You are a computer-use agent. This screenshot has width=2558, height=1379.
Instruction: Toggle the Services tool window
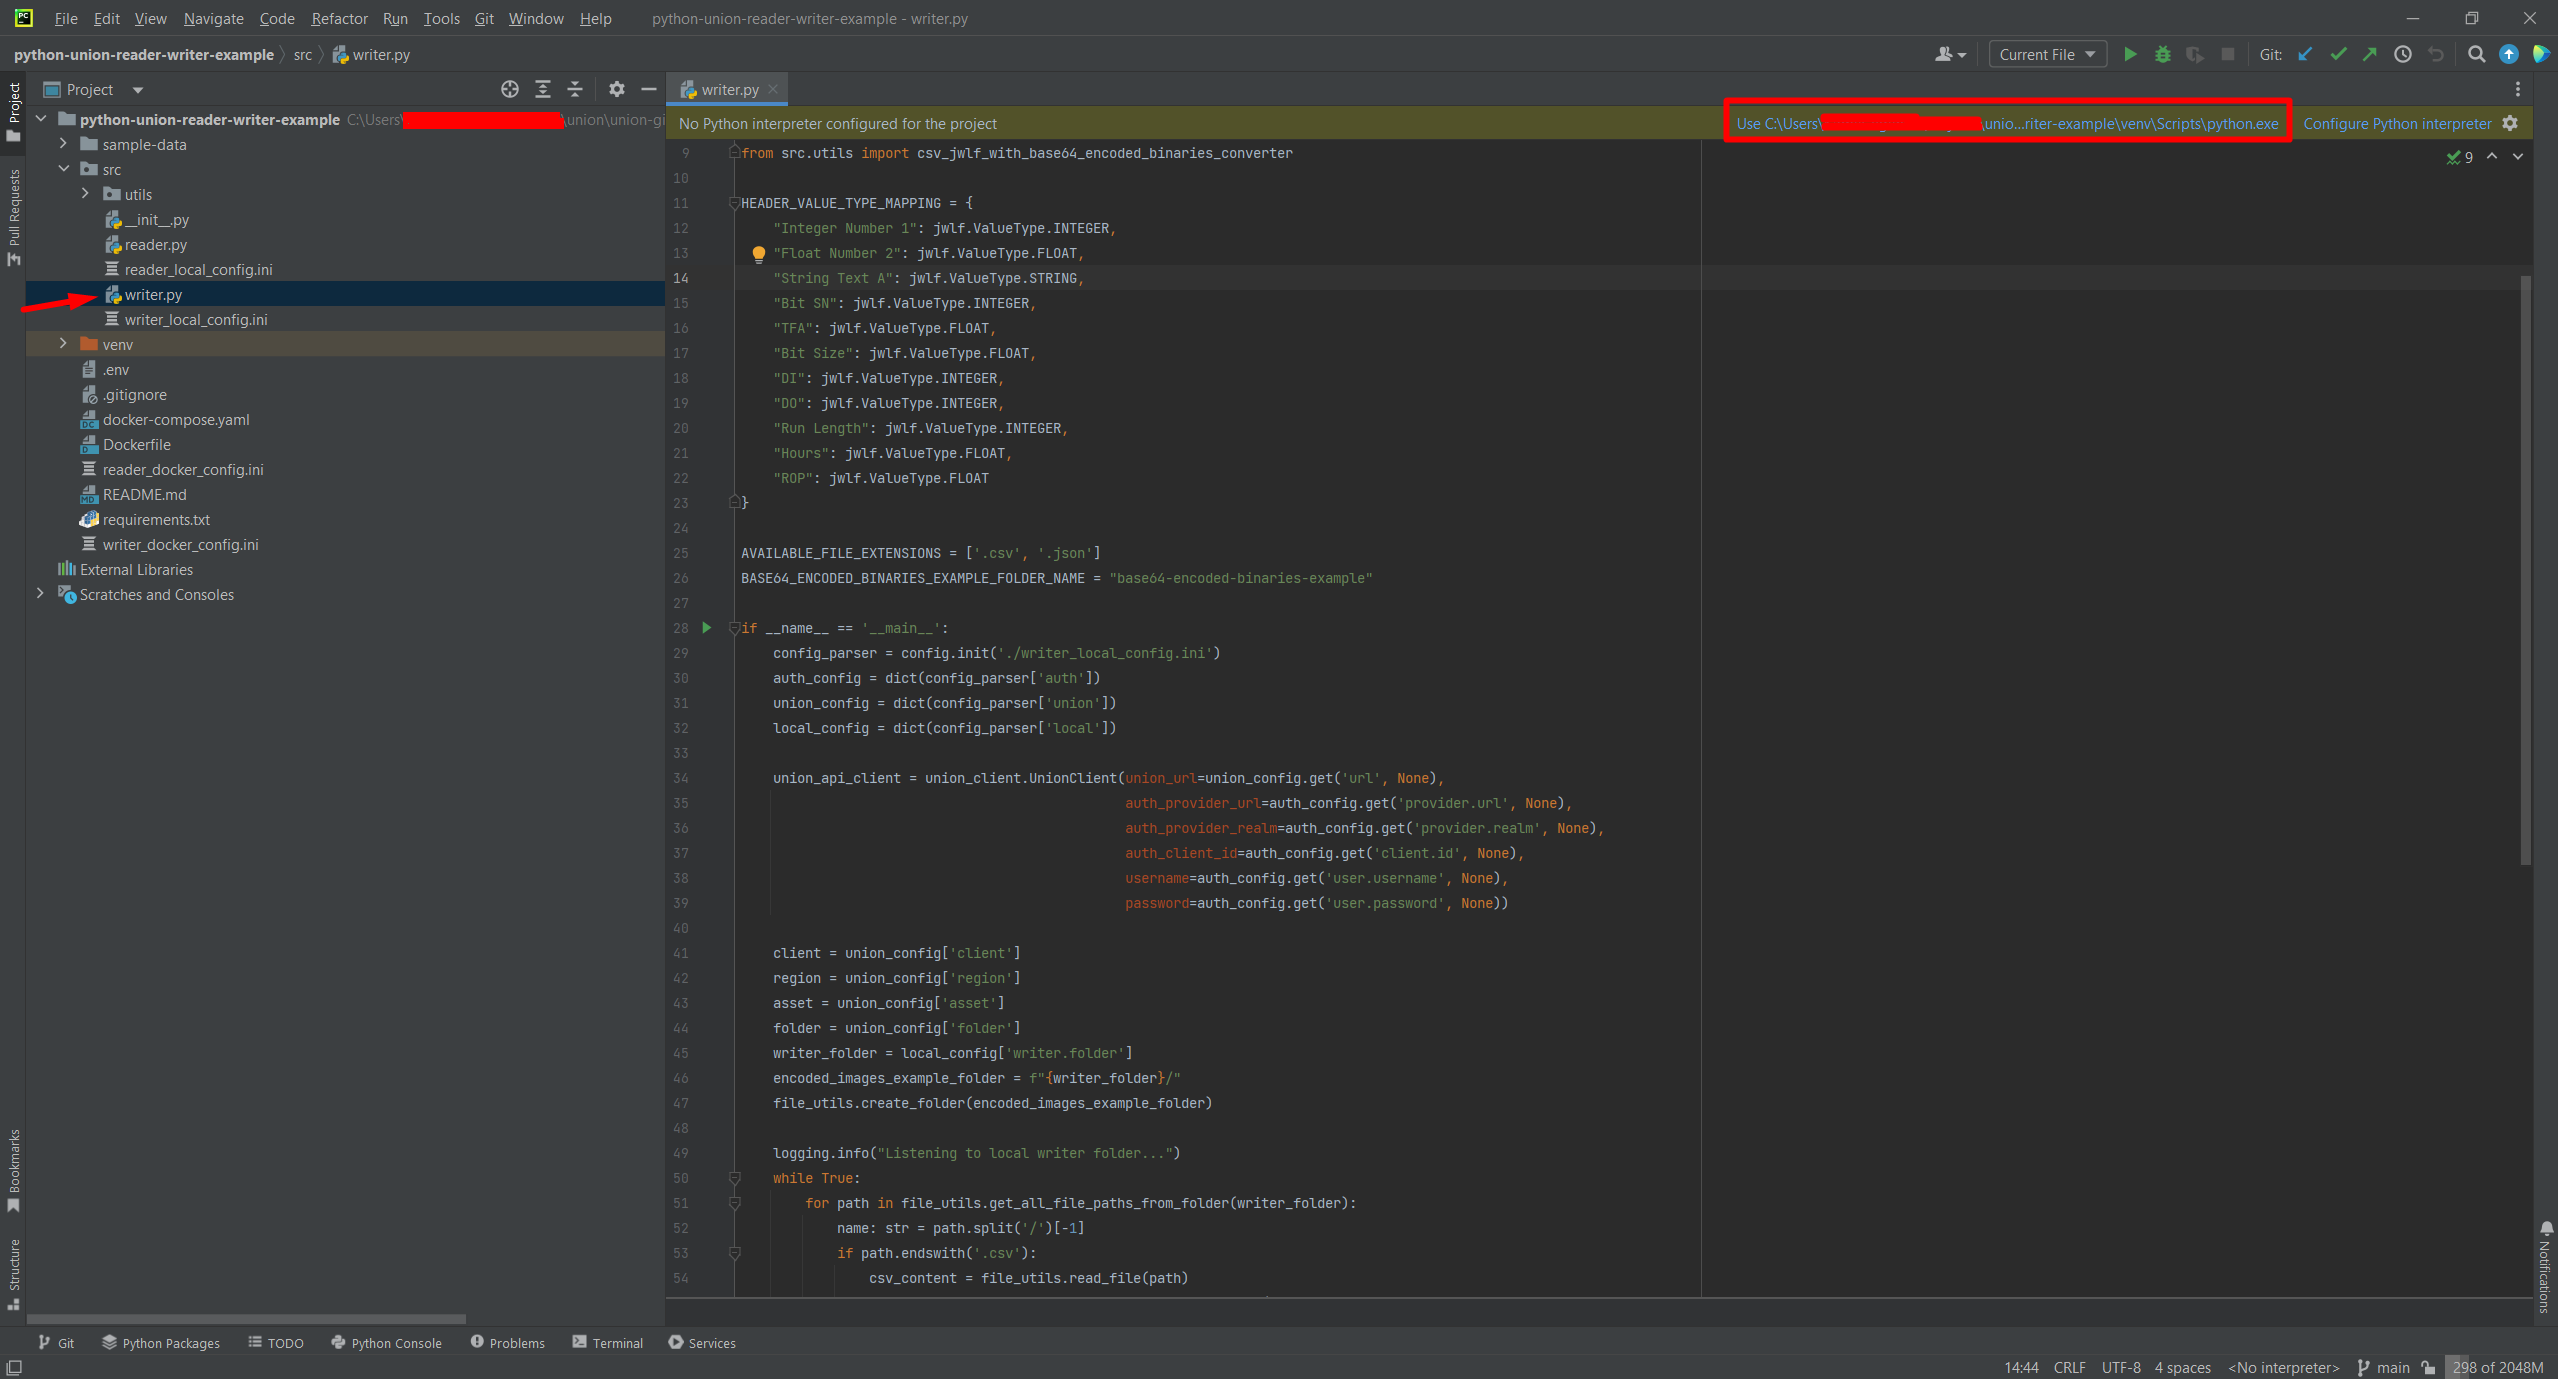(701, 1343)
